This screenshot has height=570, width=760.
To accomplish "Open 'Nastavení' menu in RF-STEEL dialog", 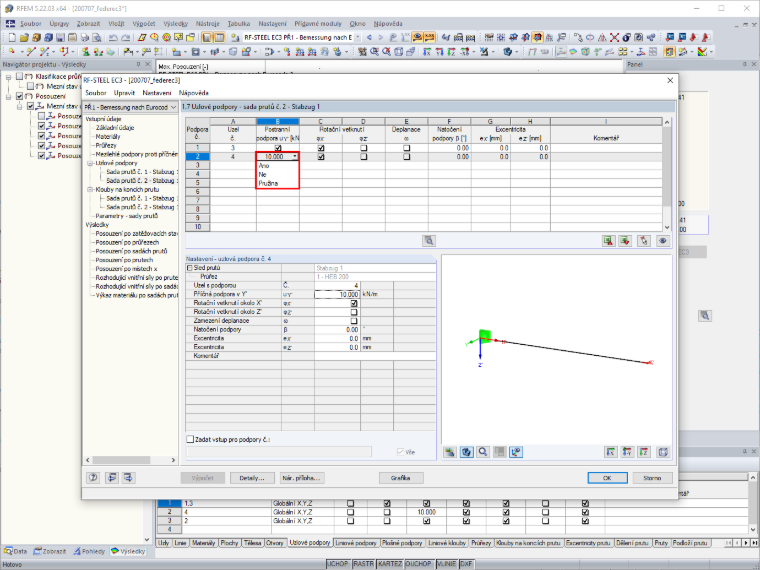I will (157, 93).
